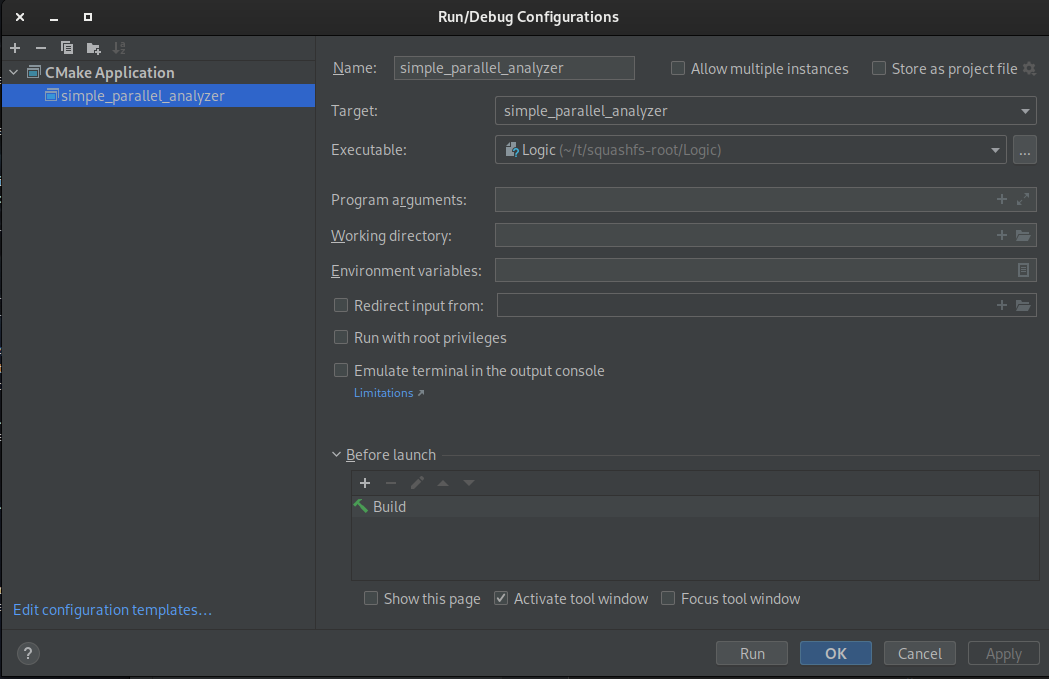Confirm with the OK button

[836, 654]
